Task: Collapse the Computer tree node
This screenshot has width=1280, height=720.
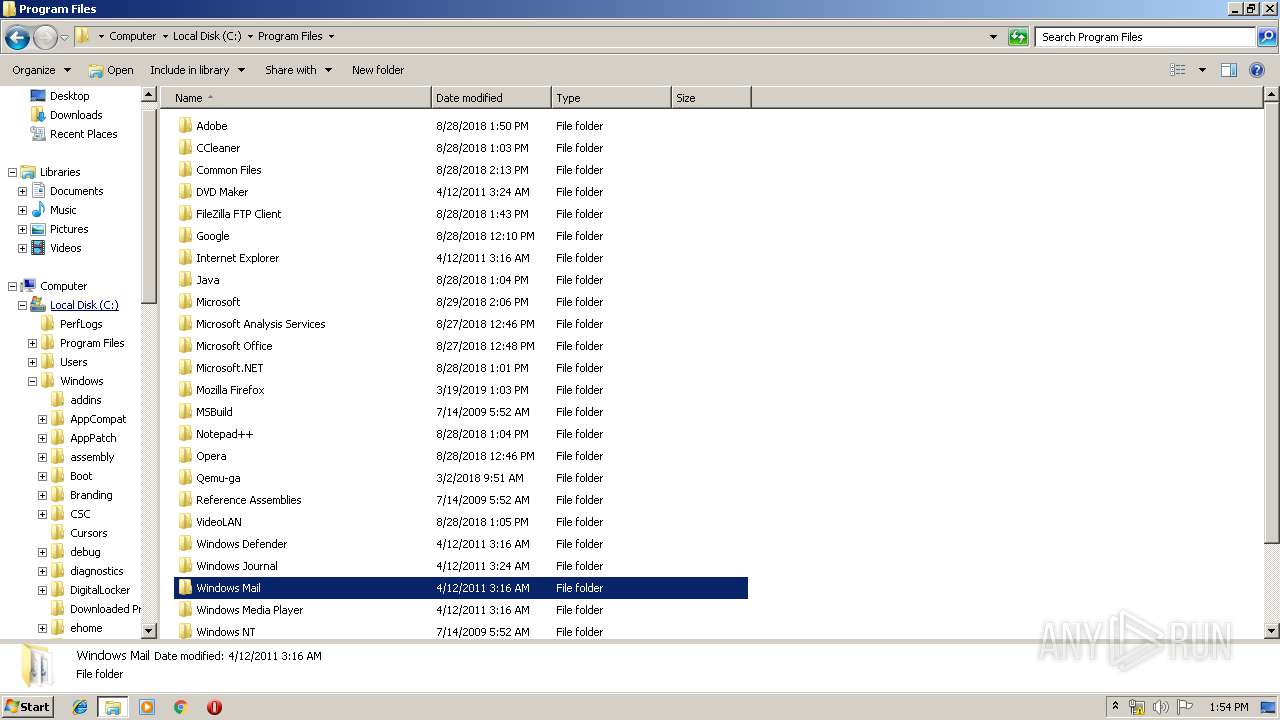Action: pyautogui.click(x=12, y=286)
